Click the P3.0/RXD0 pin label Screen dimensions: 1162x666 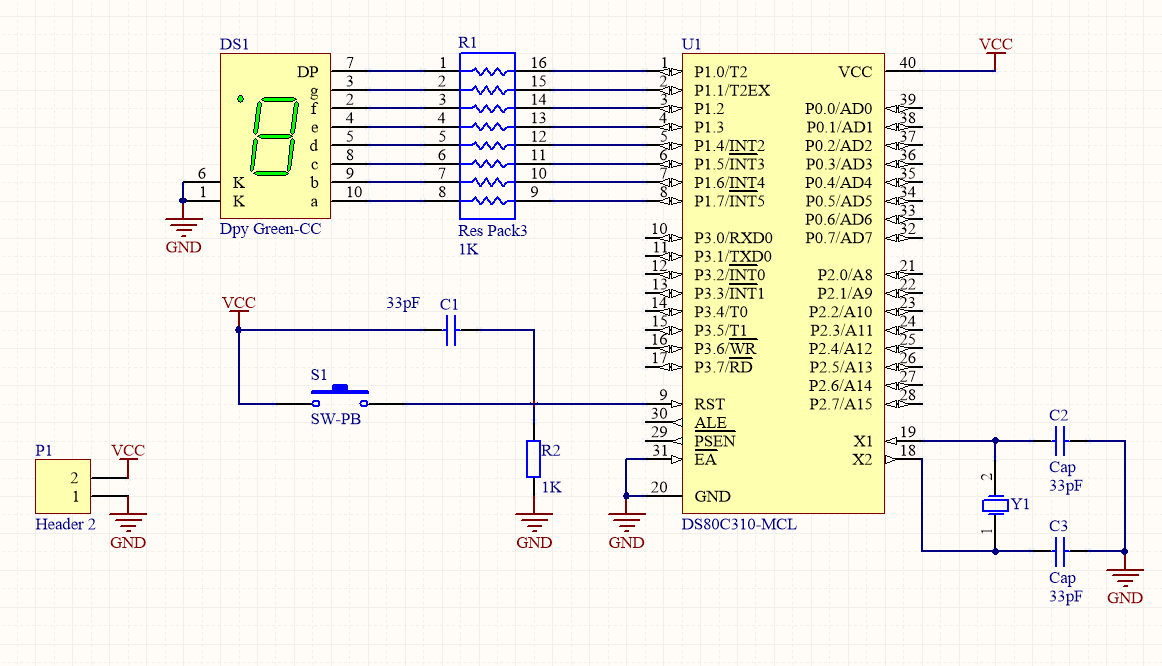point(733,238)
